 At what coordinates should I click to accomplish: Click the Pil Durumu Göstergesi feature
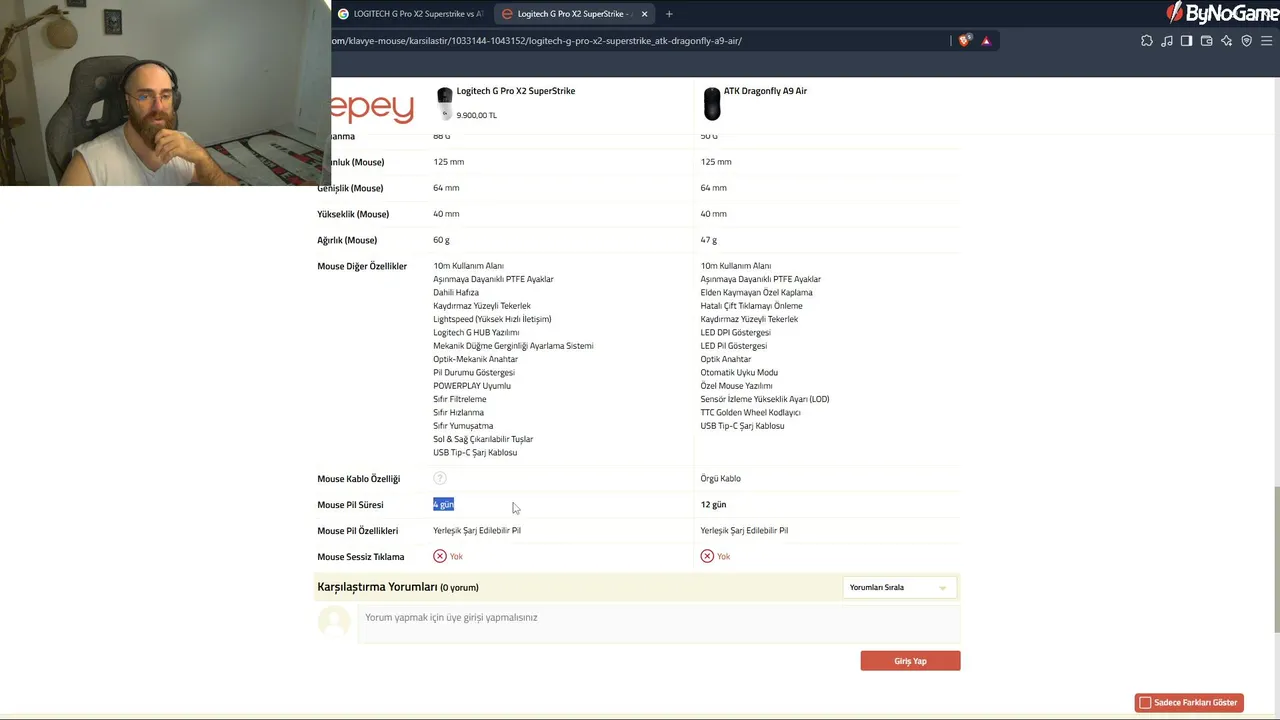(x=474, y=372)
